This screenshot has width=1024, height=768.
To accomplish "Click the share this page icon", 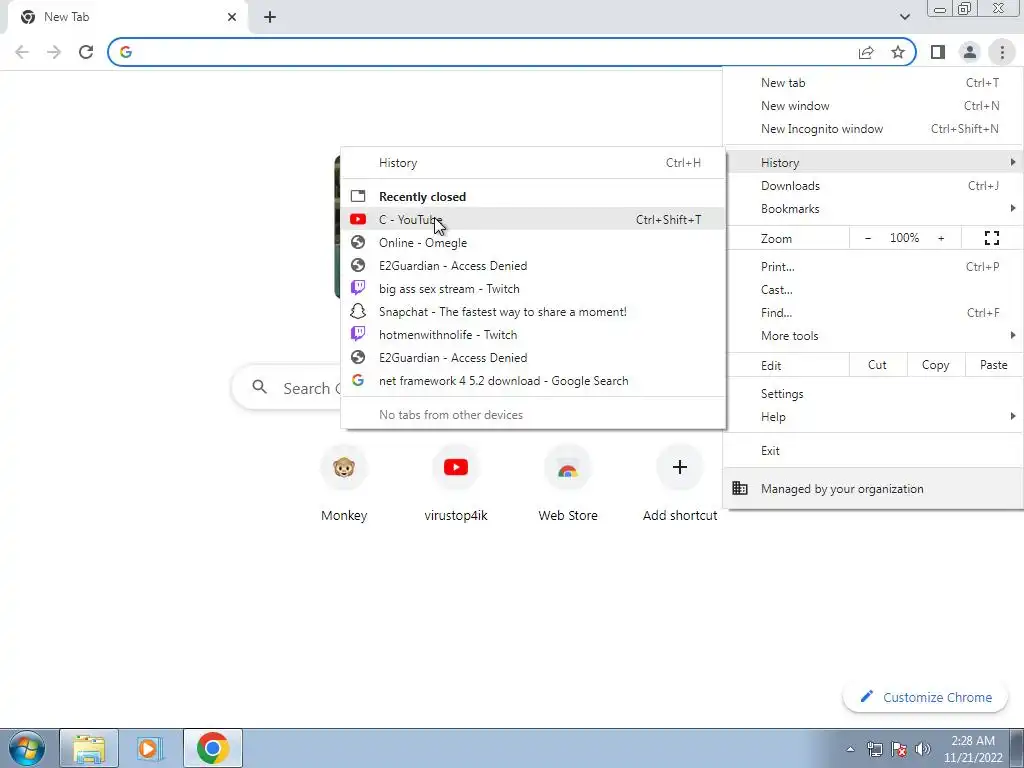I will tap(866, 52).
